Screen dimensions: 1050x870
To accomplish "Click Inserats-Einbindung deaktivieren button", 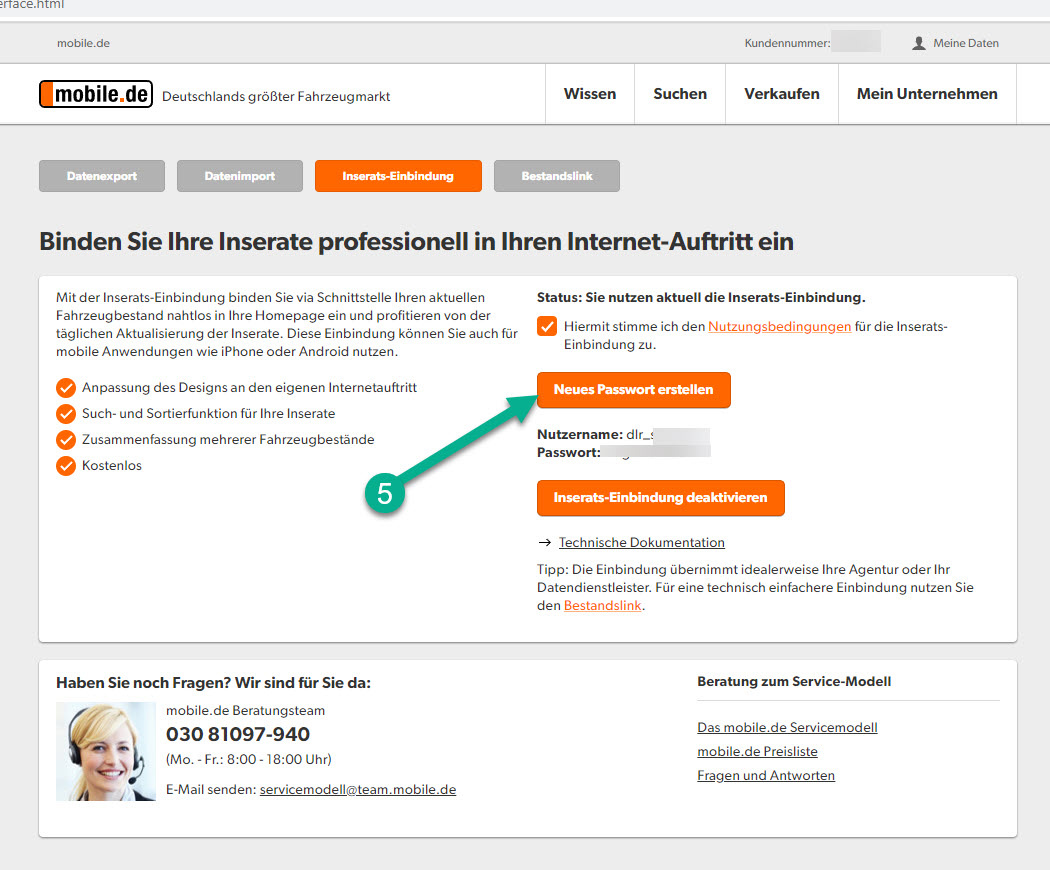I will pos(660,498).
